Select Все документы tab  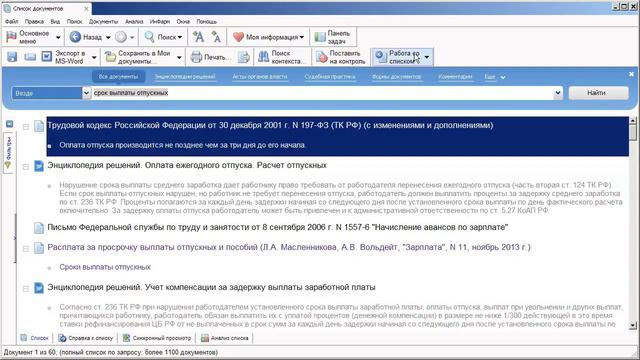click(x=118, y=76)
